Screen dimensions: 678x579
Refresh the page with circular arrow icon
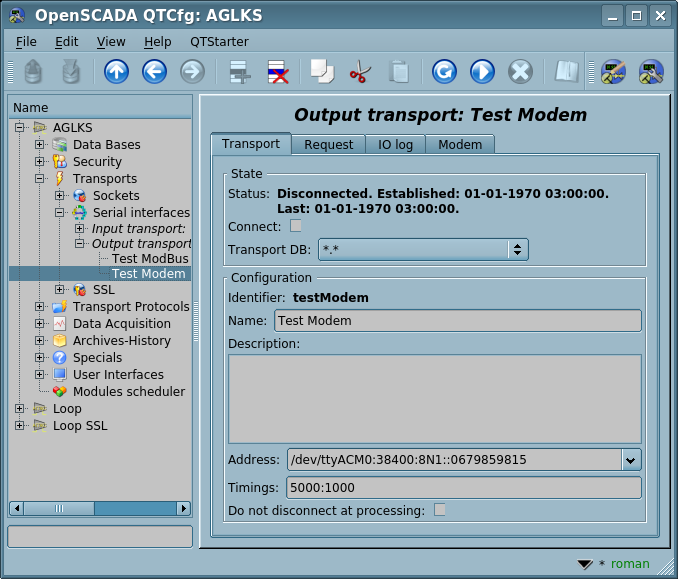click(444, 71)
